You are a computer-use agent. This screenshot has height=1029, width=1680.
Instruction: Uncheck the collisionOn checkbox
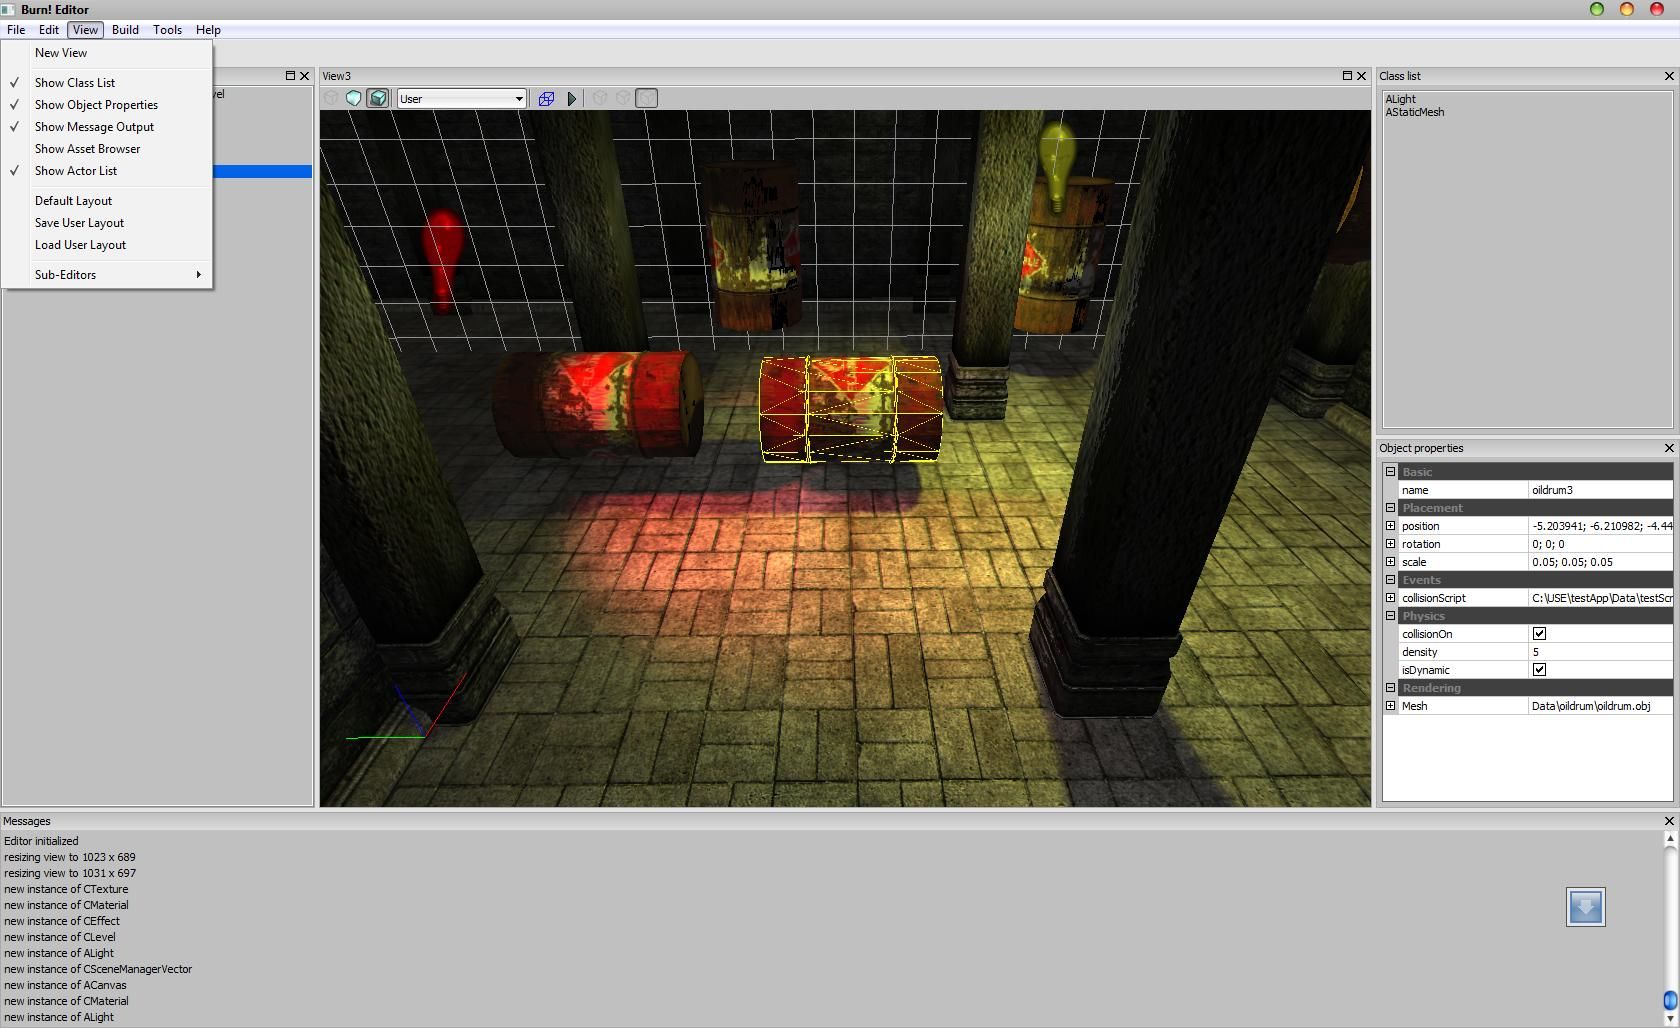tap(1539, 633)
